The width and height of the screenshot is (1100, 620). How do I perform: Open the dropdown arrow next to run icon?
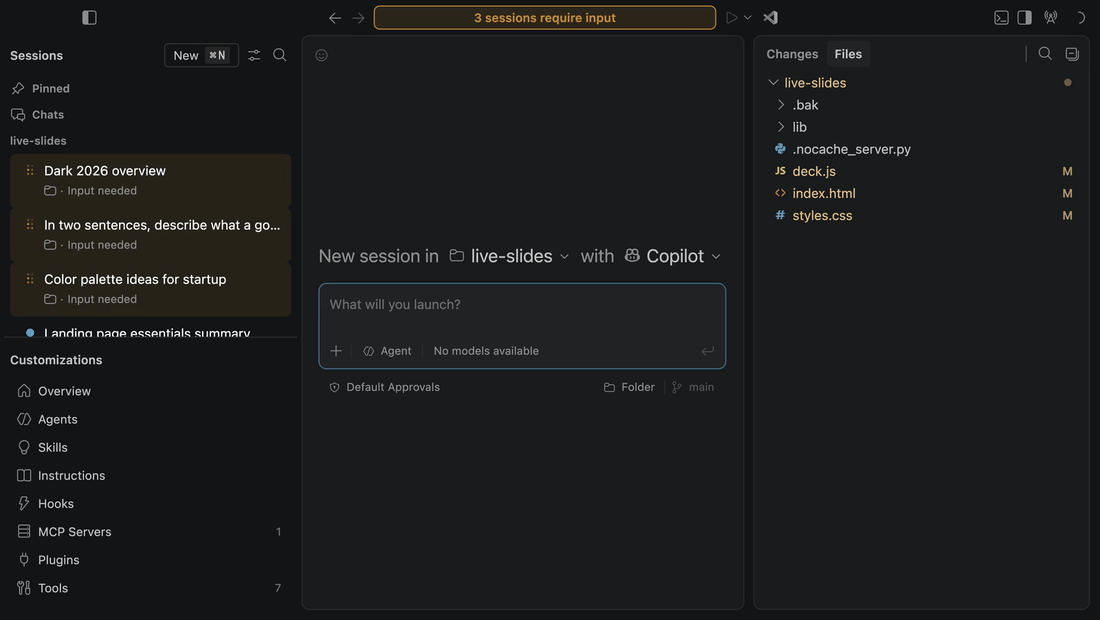pyautogui.click(x=748, y=18)
